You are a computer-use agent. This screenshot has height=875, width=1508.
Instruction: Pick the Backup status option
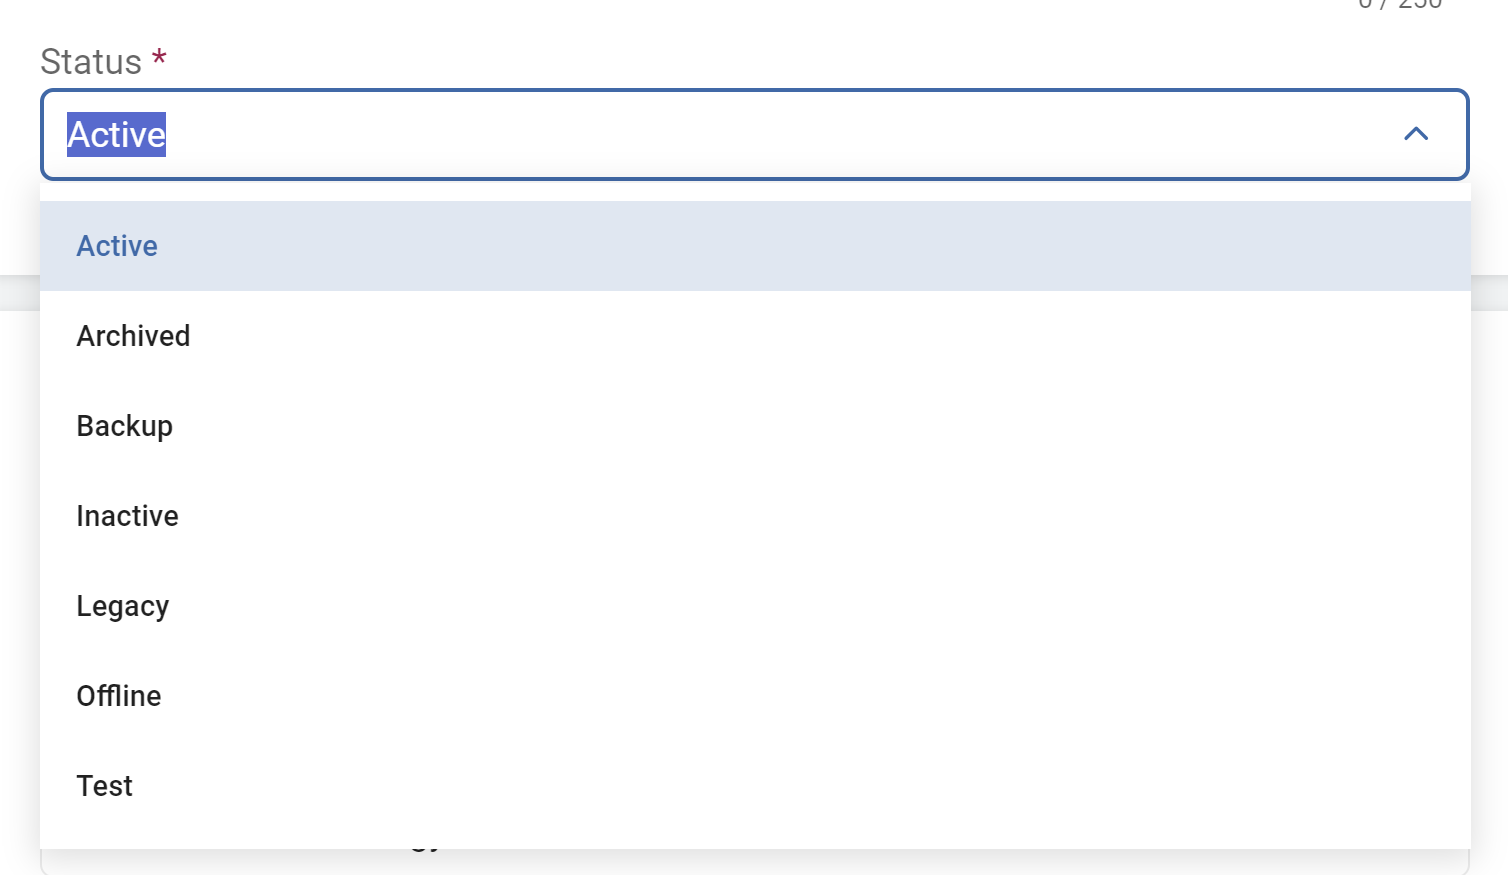coord(125,426)
